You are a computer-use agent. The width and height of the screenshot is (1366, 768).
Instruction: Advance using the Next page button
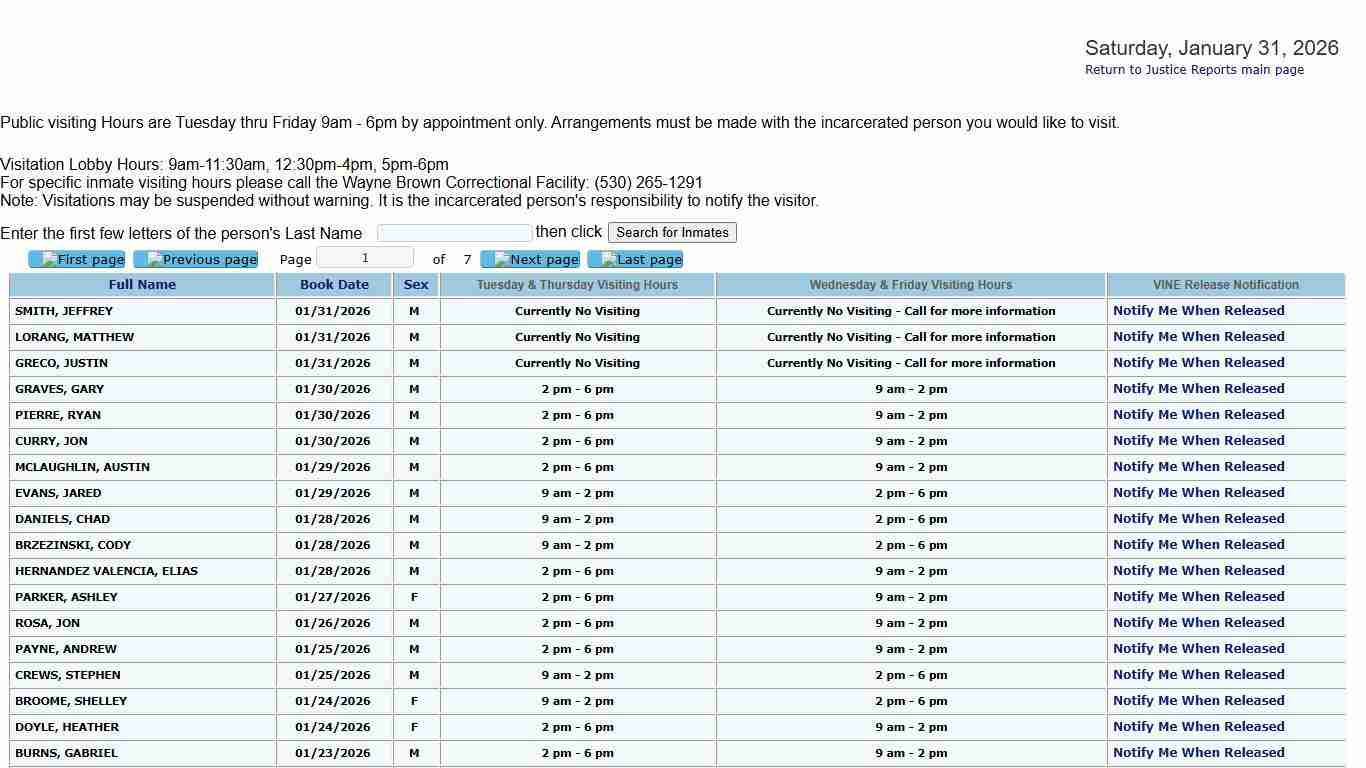click(530, 260)
